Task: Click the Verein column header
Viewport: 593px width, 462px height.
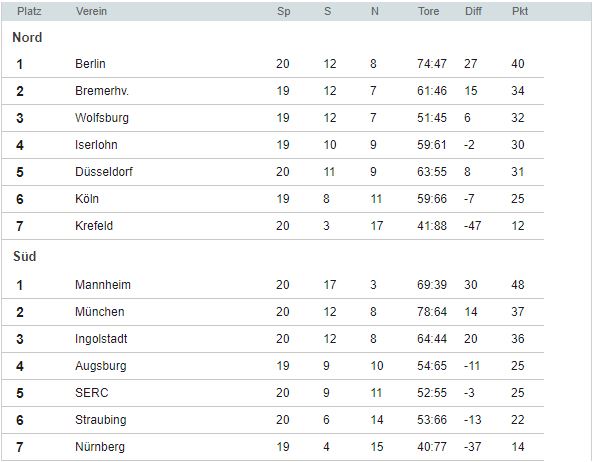Action: click(x=91, y=11)
